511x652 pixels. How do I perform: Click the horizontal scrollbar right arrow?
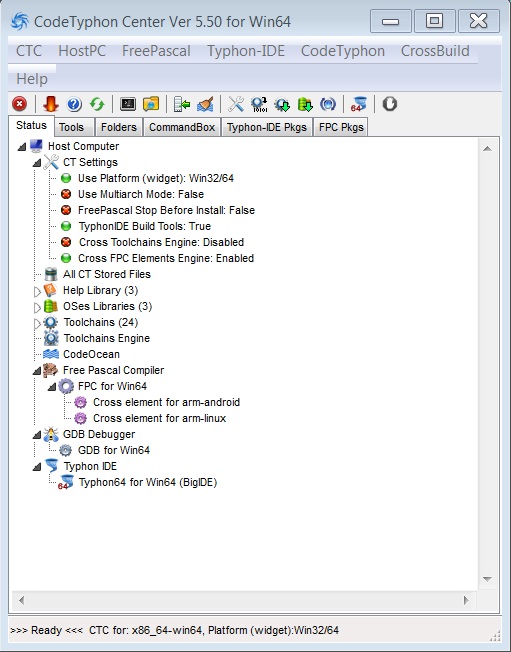pos(466,600)
